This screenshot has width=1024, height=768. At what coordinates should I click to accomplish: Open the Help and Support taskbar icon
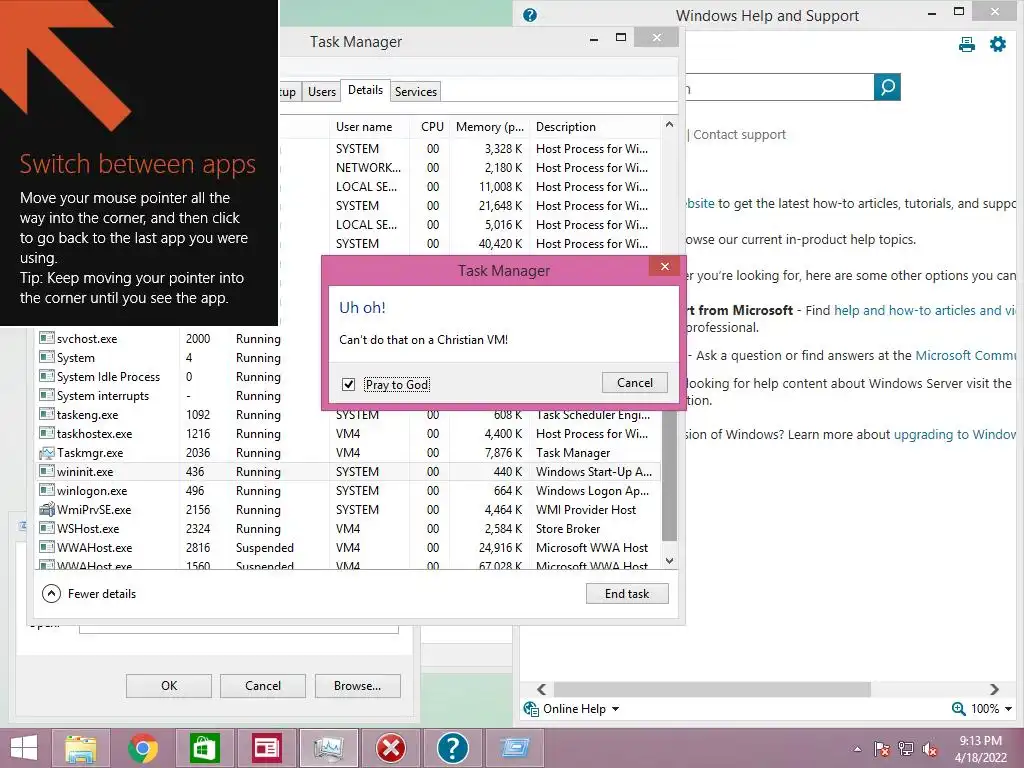[453, 748]
